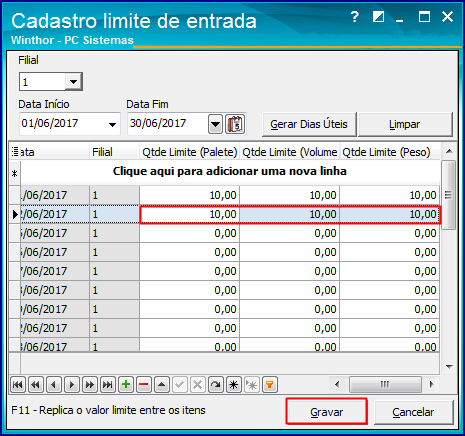Open the Filial dropdown
465x436 pixels.
[x=74, y=81]
